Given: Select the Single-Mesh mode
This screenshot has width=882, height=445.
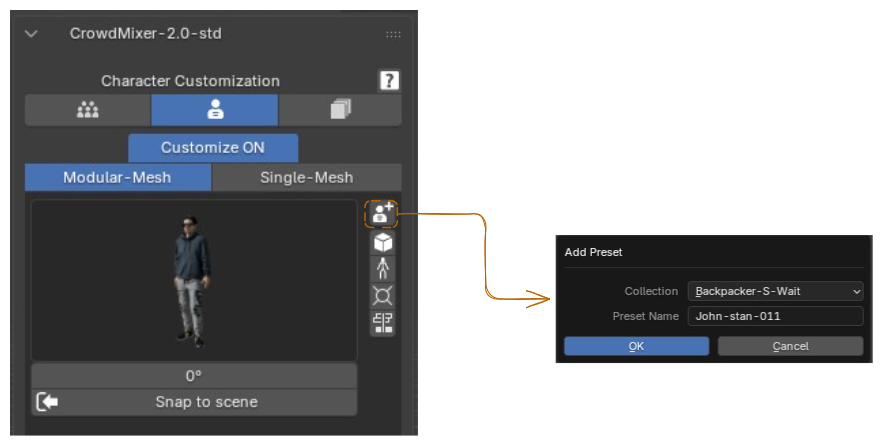Looking at the screenshot, I should [307, 178].
